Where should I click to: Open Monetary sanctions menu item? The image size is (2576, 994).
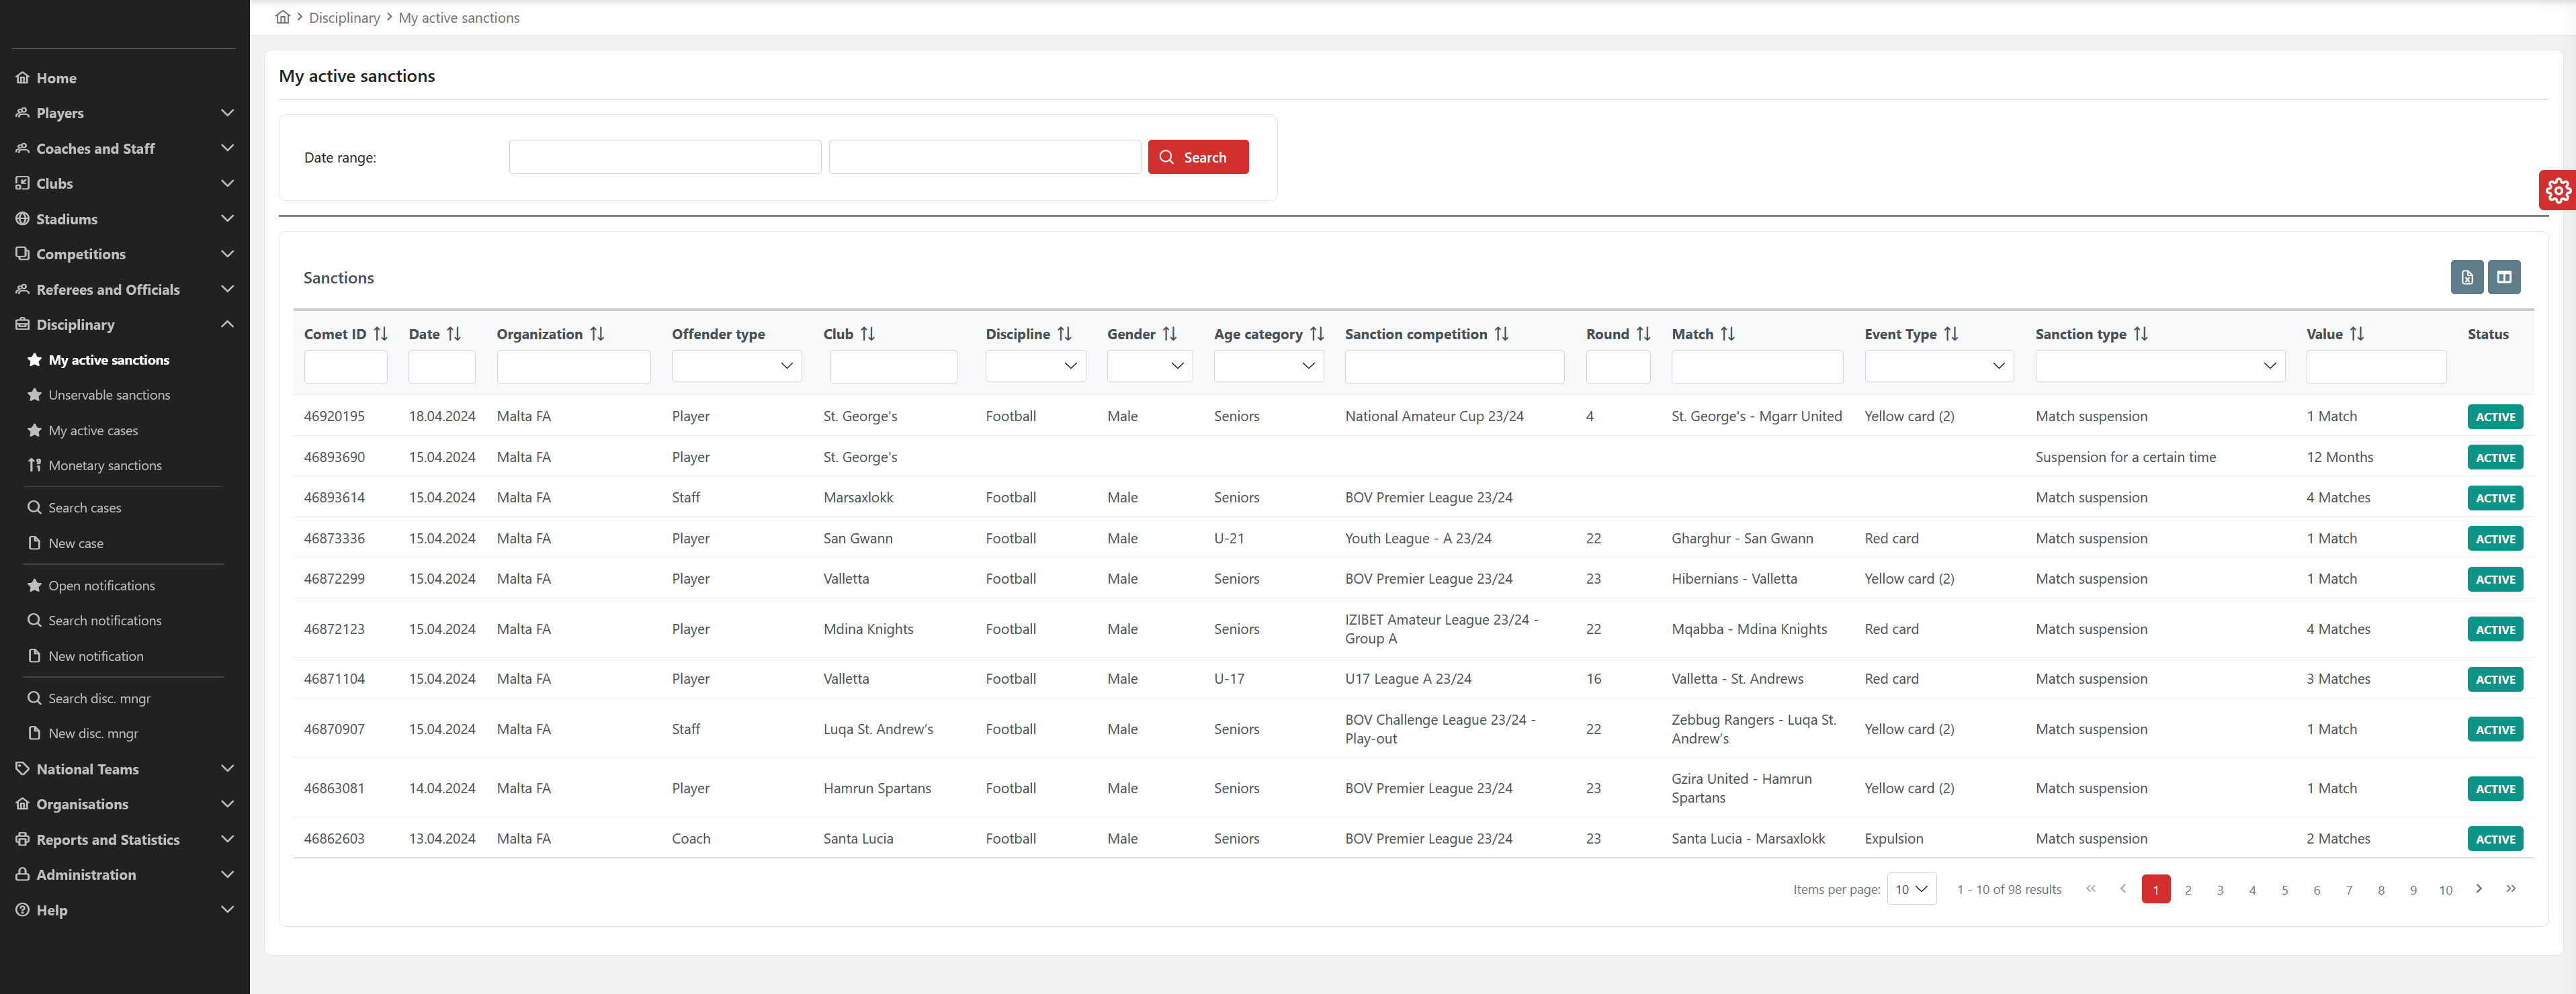(x=105, y=465)
